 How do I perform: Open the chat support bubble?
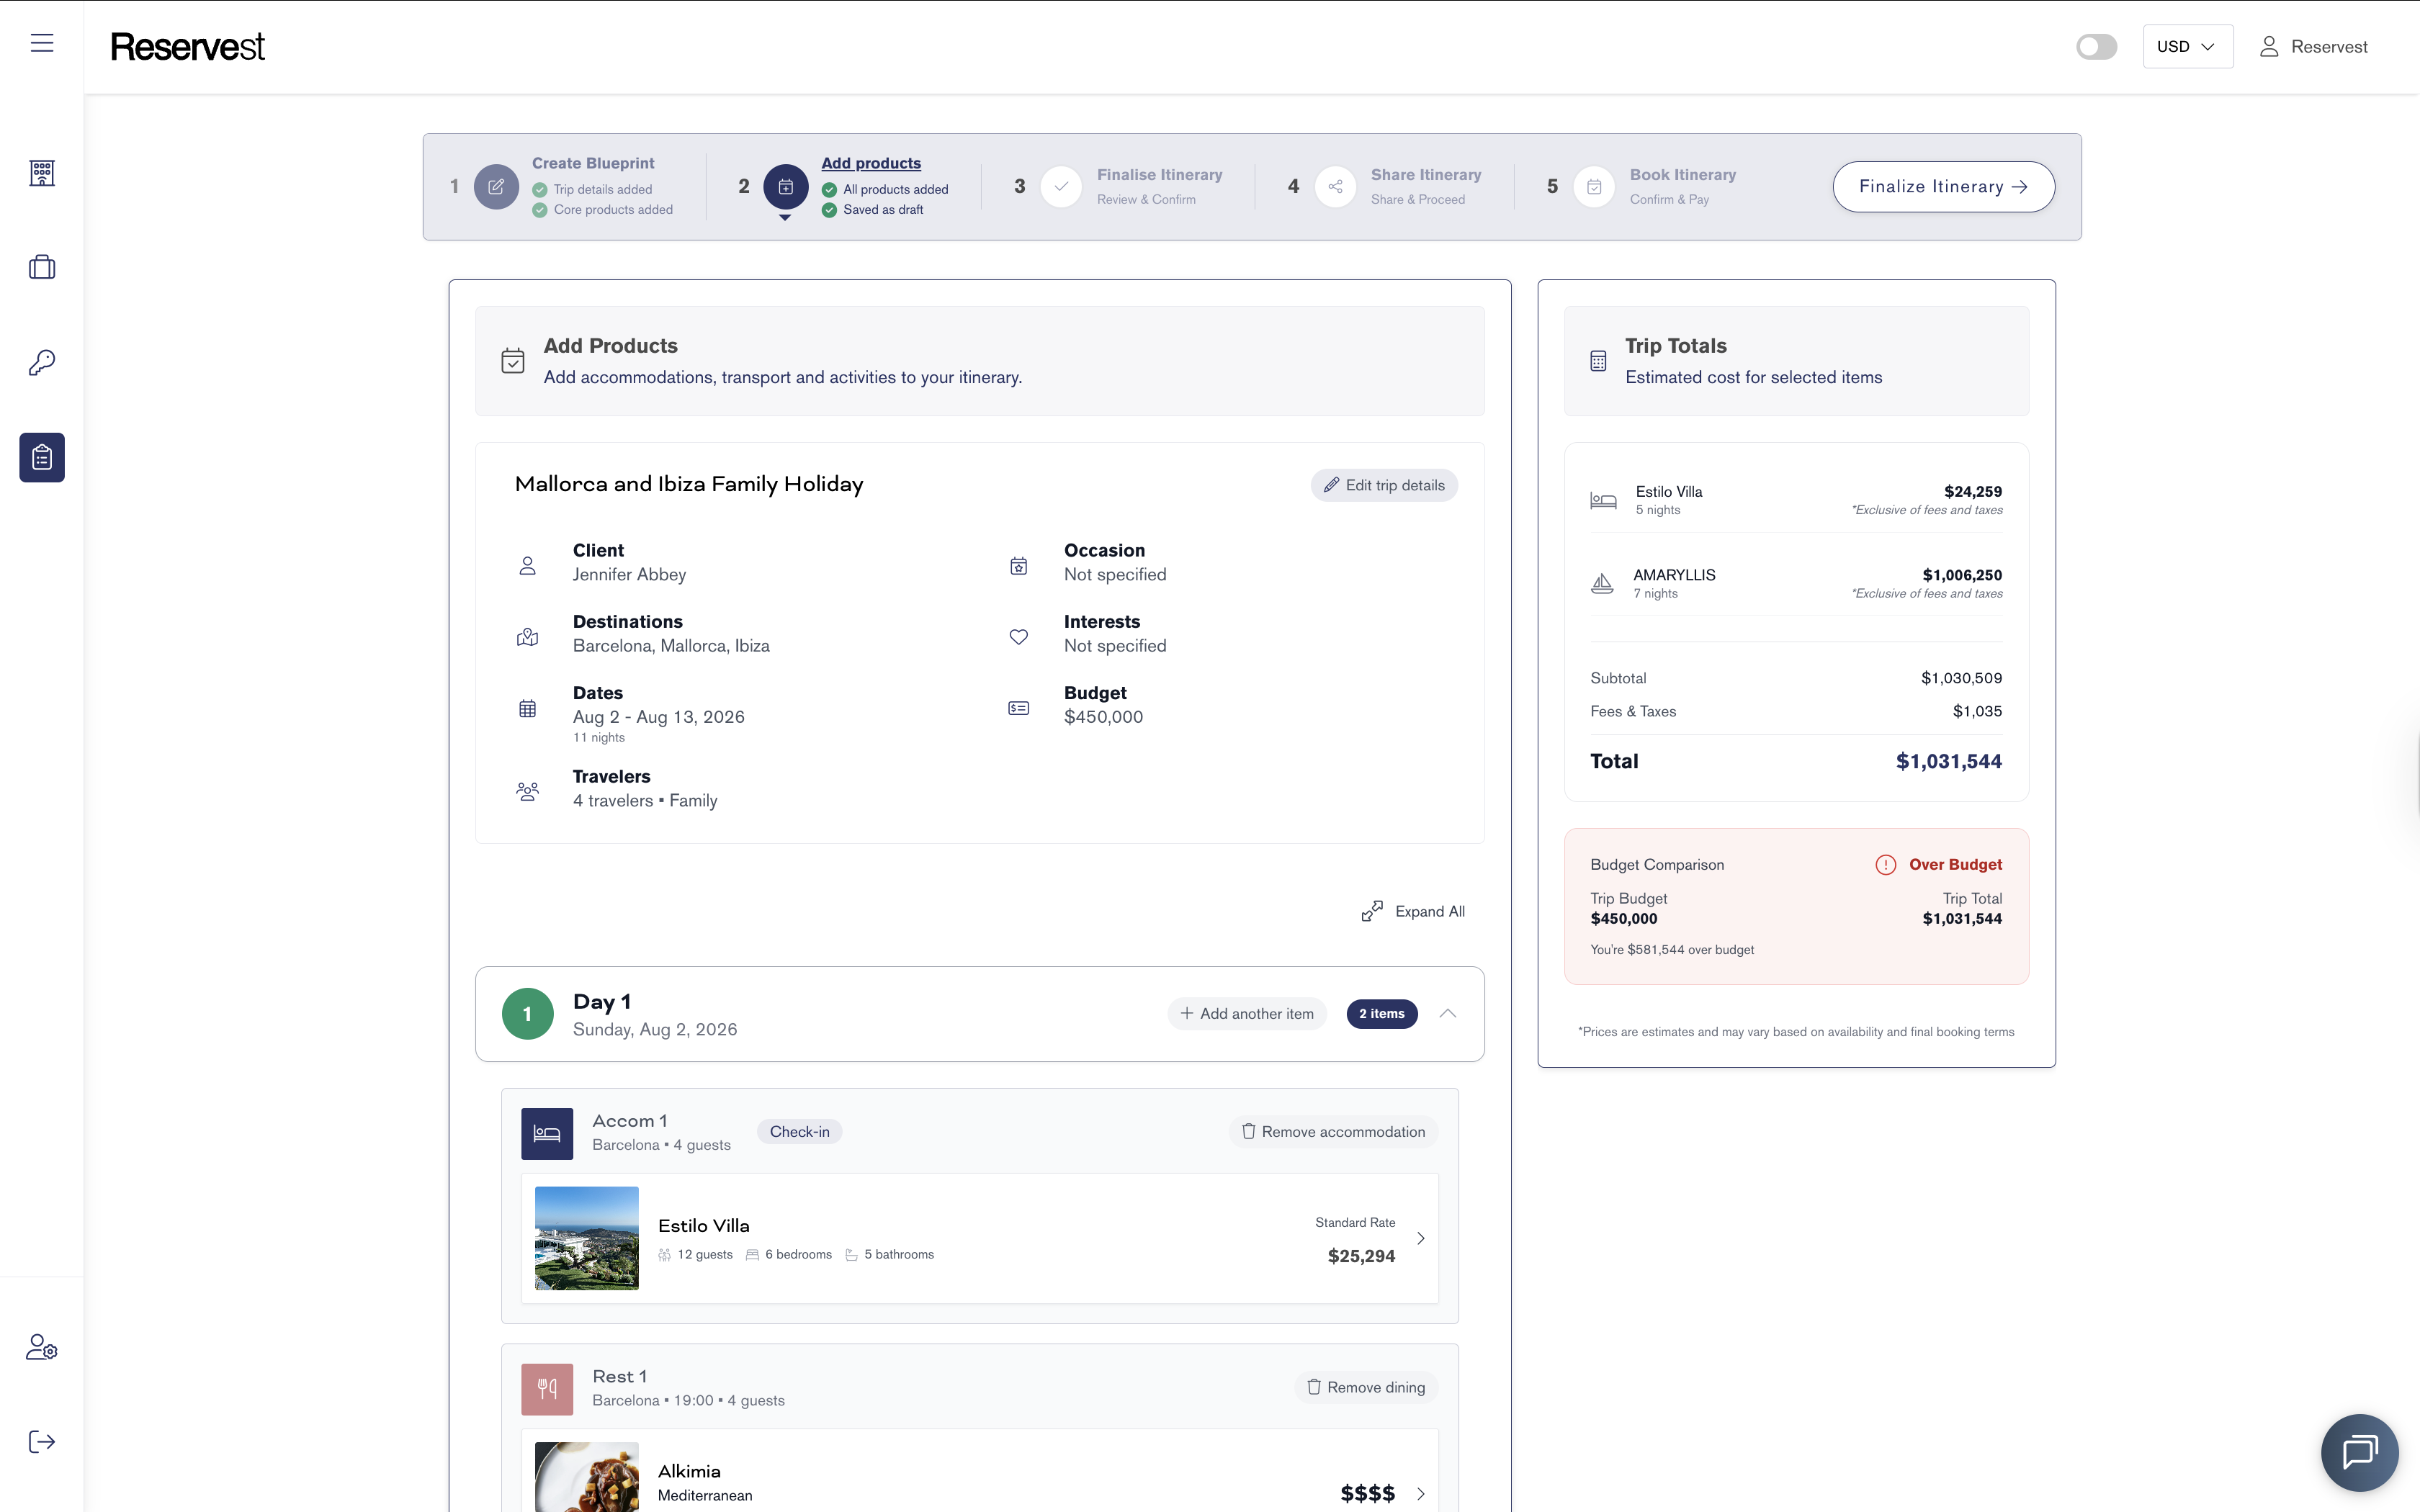(2358, 1451)
